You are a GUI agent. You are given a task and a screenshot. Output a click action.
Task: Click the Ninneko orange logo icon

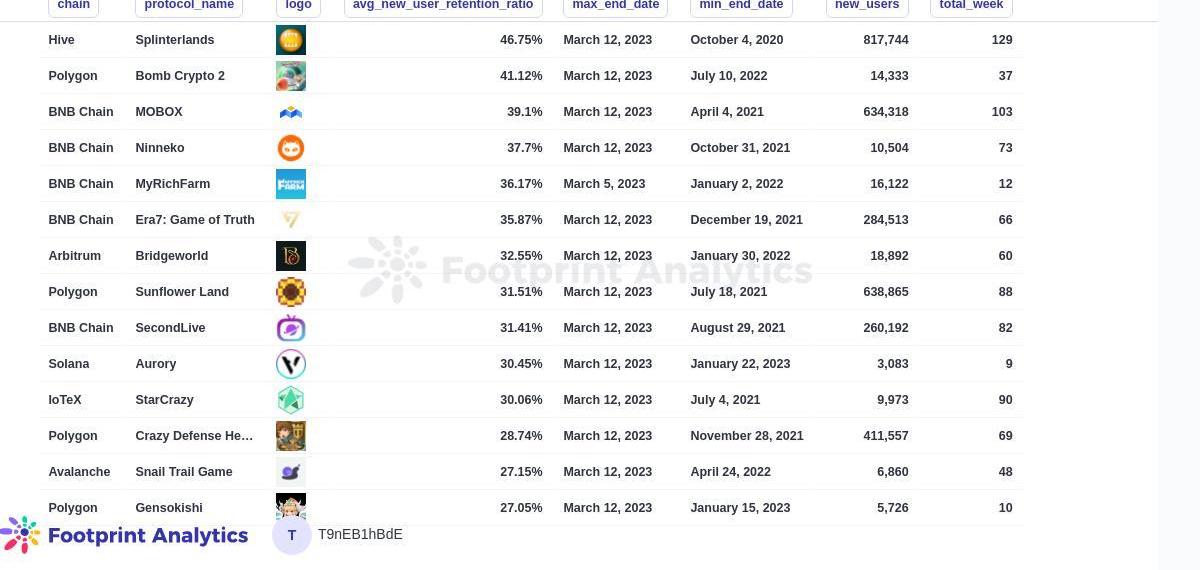pyautogui.click(x=290, y=148)
